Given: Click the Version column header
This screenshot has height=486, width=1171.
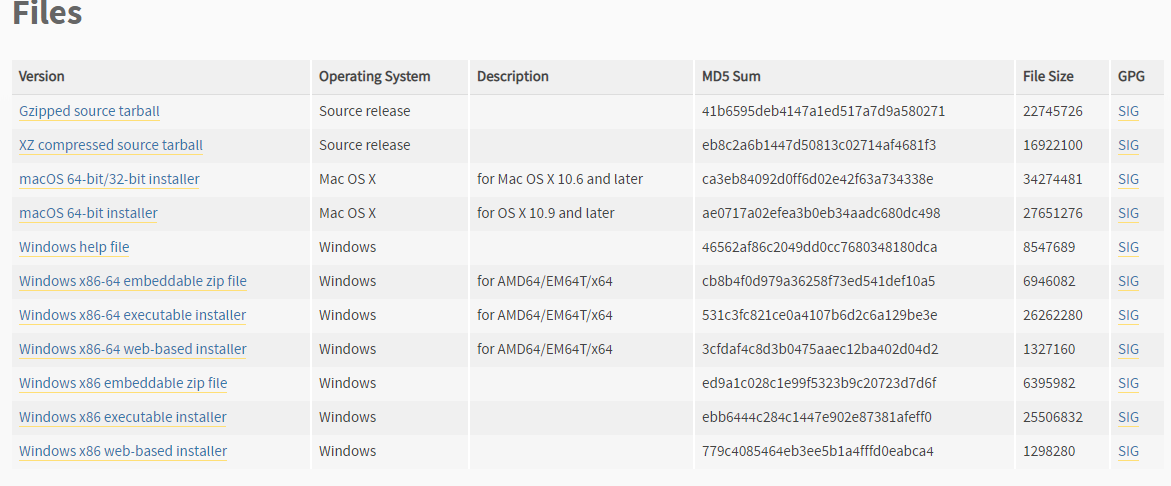Looking at the screenshot, I should (42, 76).
